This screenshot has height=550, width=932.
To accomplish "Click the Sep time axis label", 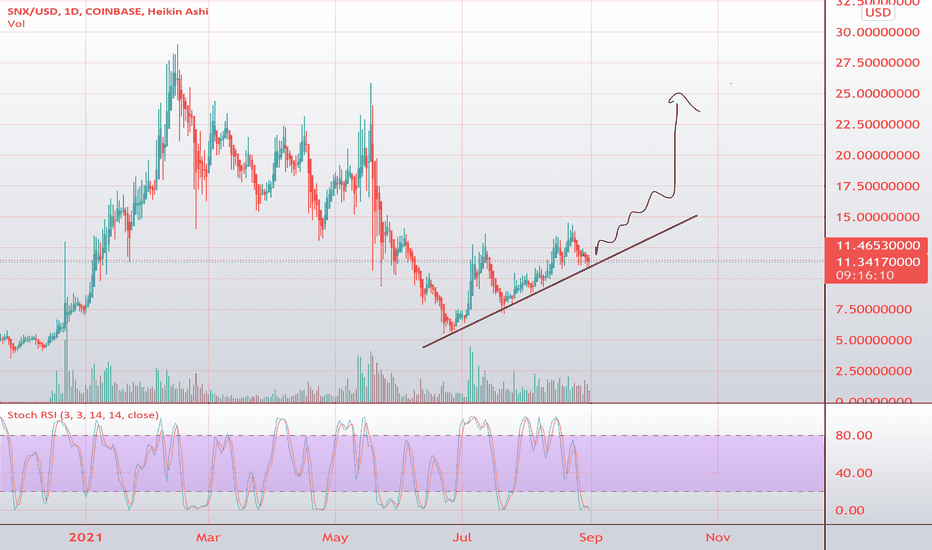I will (591, 538).
